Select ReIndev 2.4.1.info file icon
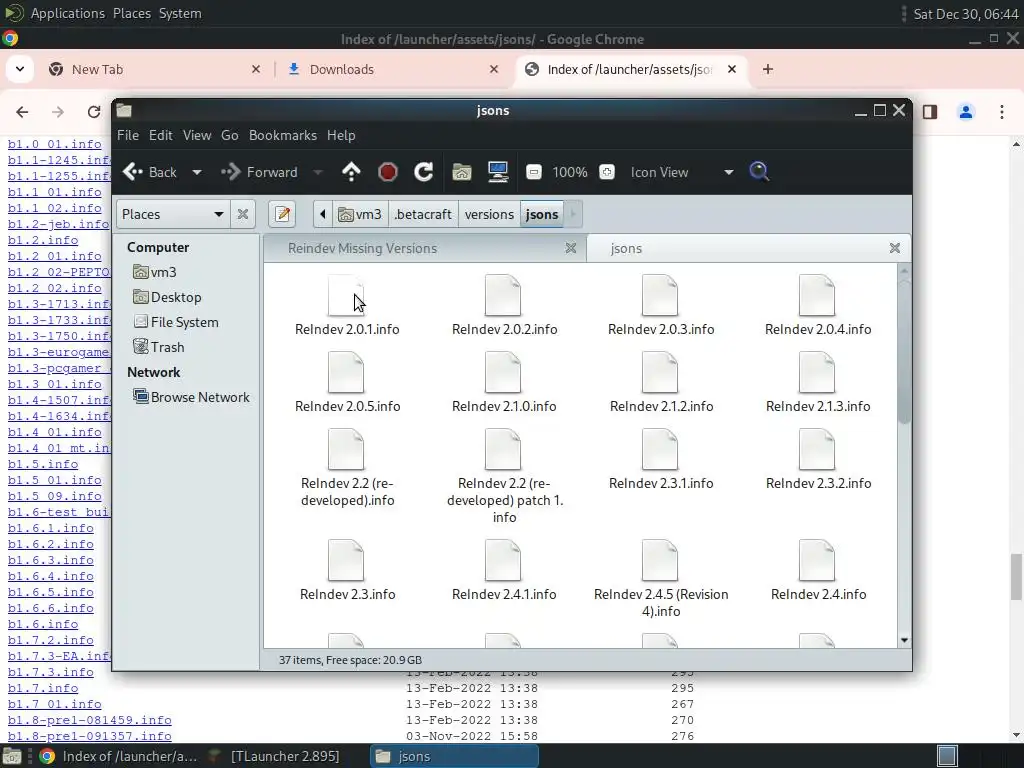The height and width of the screenshot is (768, 1024). [x=503, y=560]
